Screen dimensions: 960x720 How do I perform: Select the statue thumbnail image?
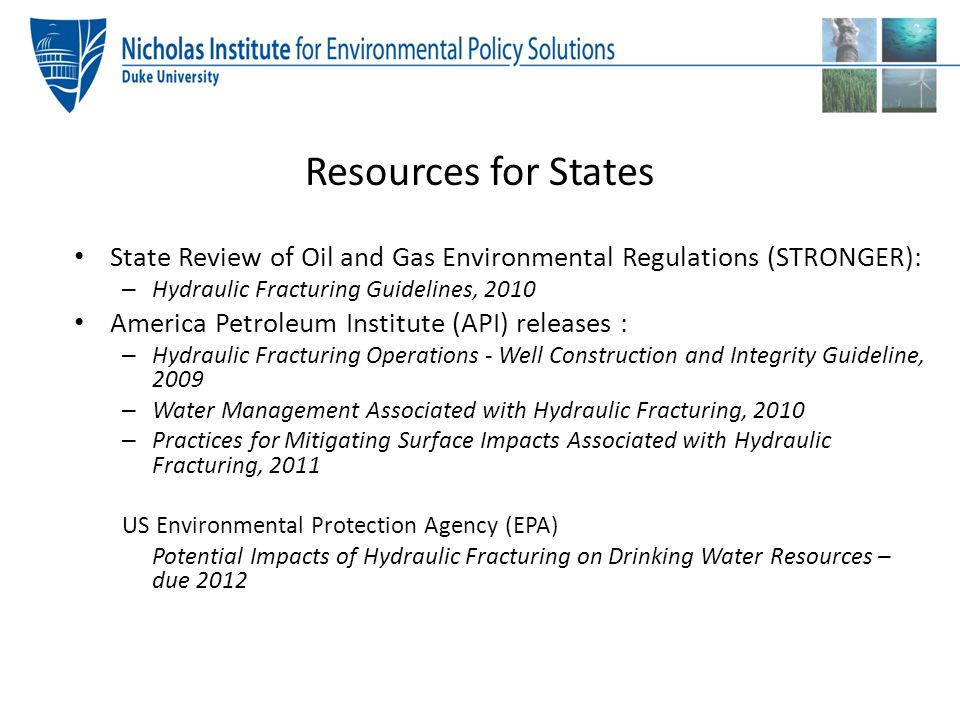pyautogui.click(x=849, y=40)
